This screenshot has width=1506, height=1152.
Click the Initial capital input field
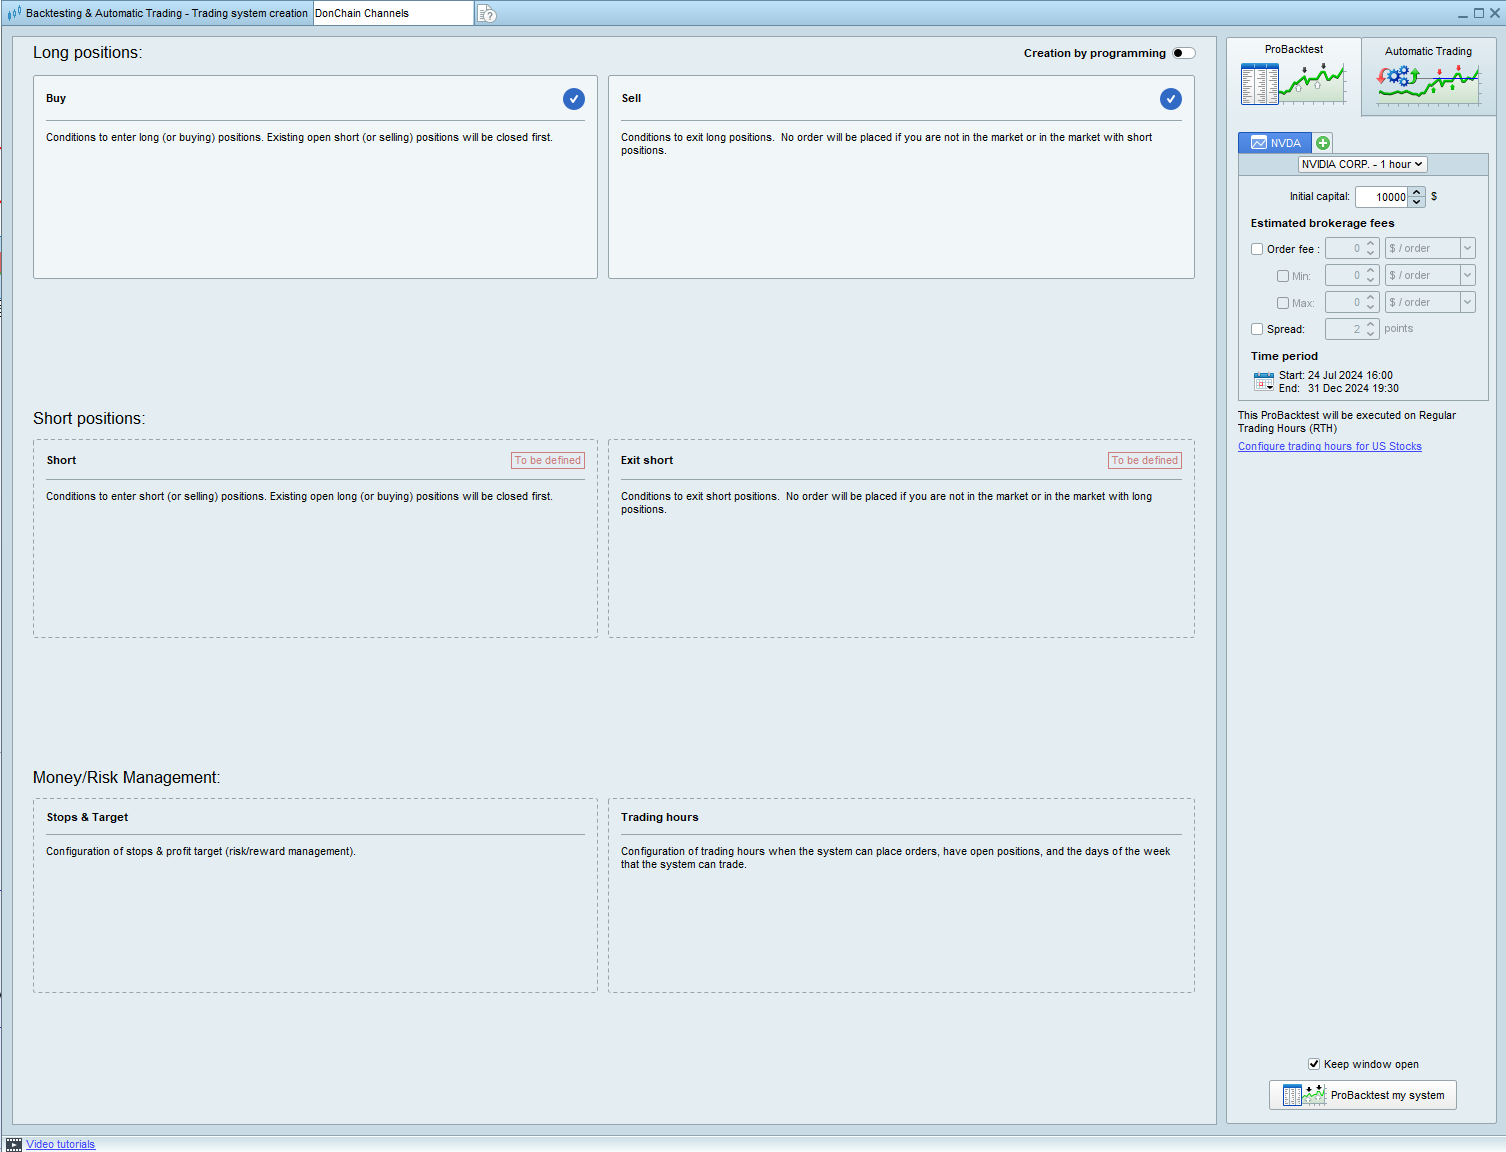(1382, 197)
